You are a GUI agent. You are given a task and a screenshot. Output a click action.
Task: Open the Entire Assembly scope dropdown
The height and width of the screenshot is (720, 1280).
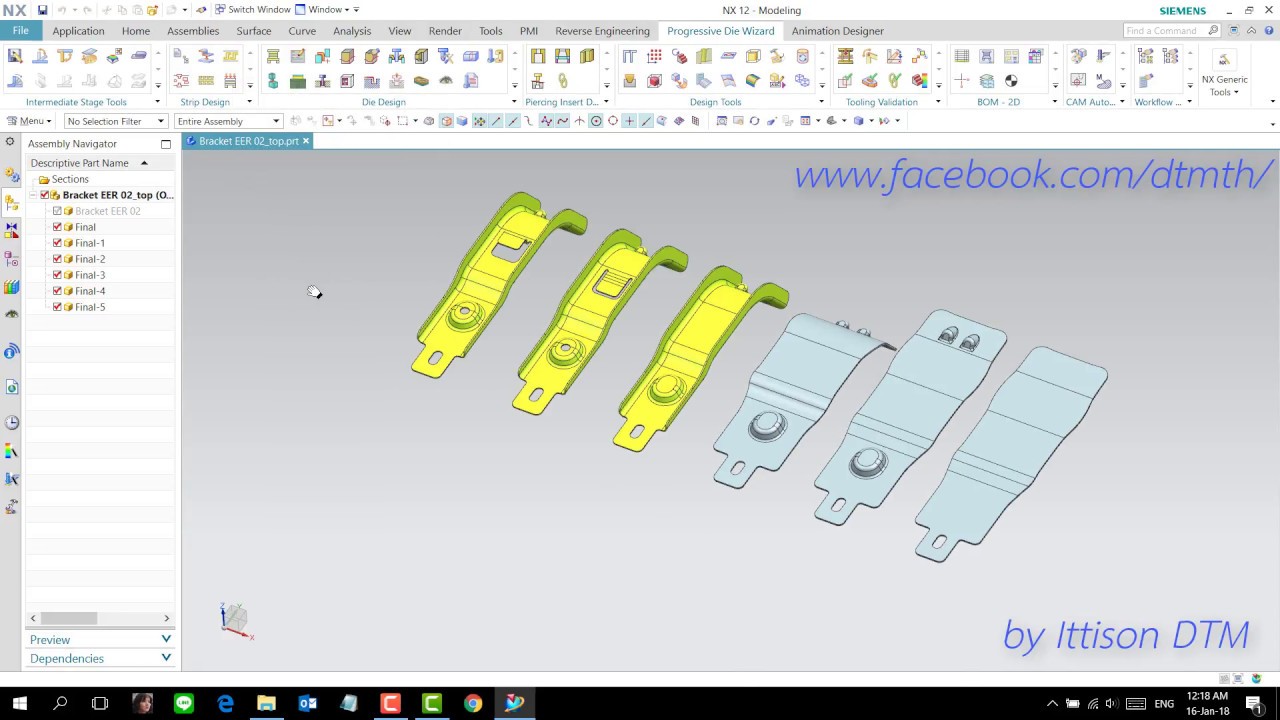coord(228,121)
